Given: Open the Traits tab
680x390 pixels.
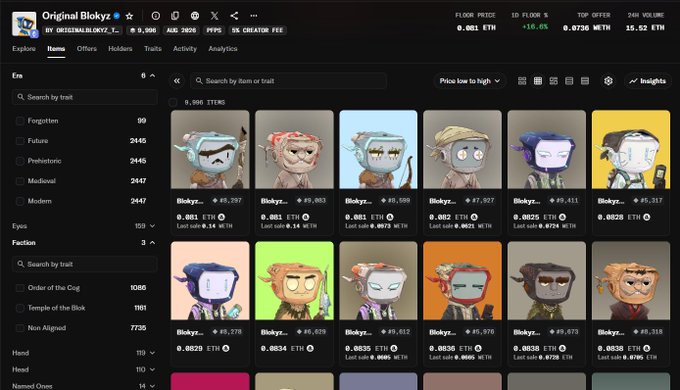Looking at the screenshot, I should click(x=153, y=49).
